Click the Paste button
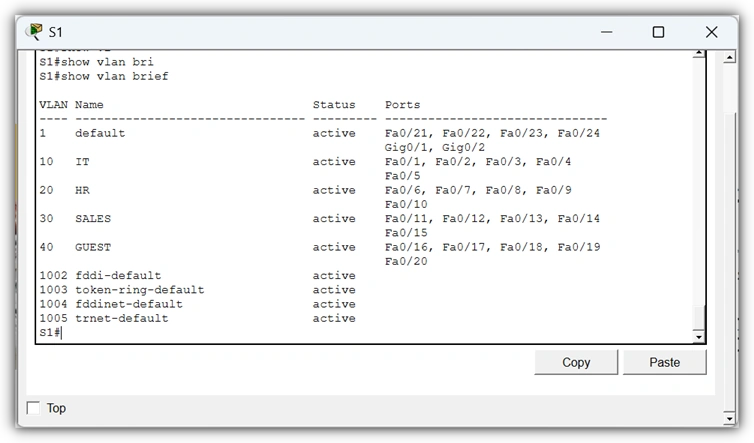This screenshot has height=443, width=754. pos(665,362)
